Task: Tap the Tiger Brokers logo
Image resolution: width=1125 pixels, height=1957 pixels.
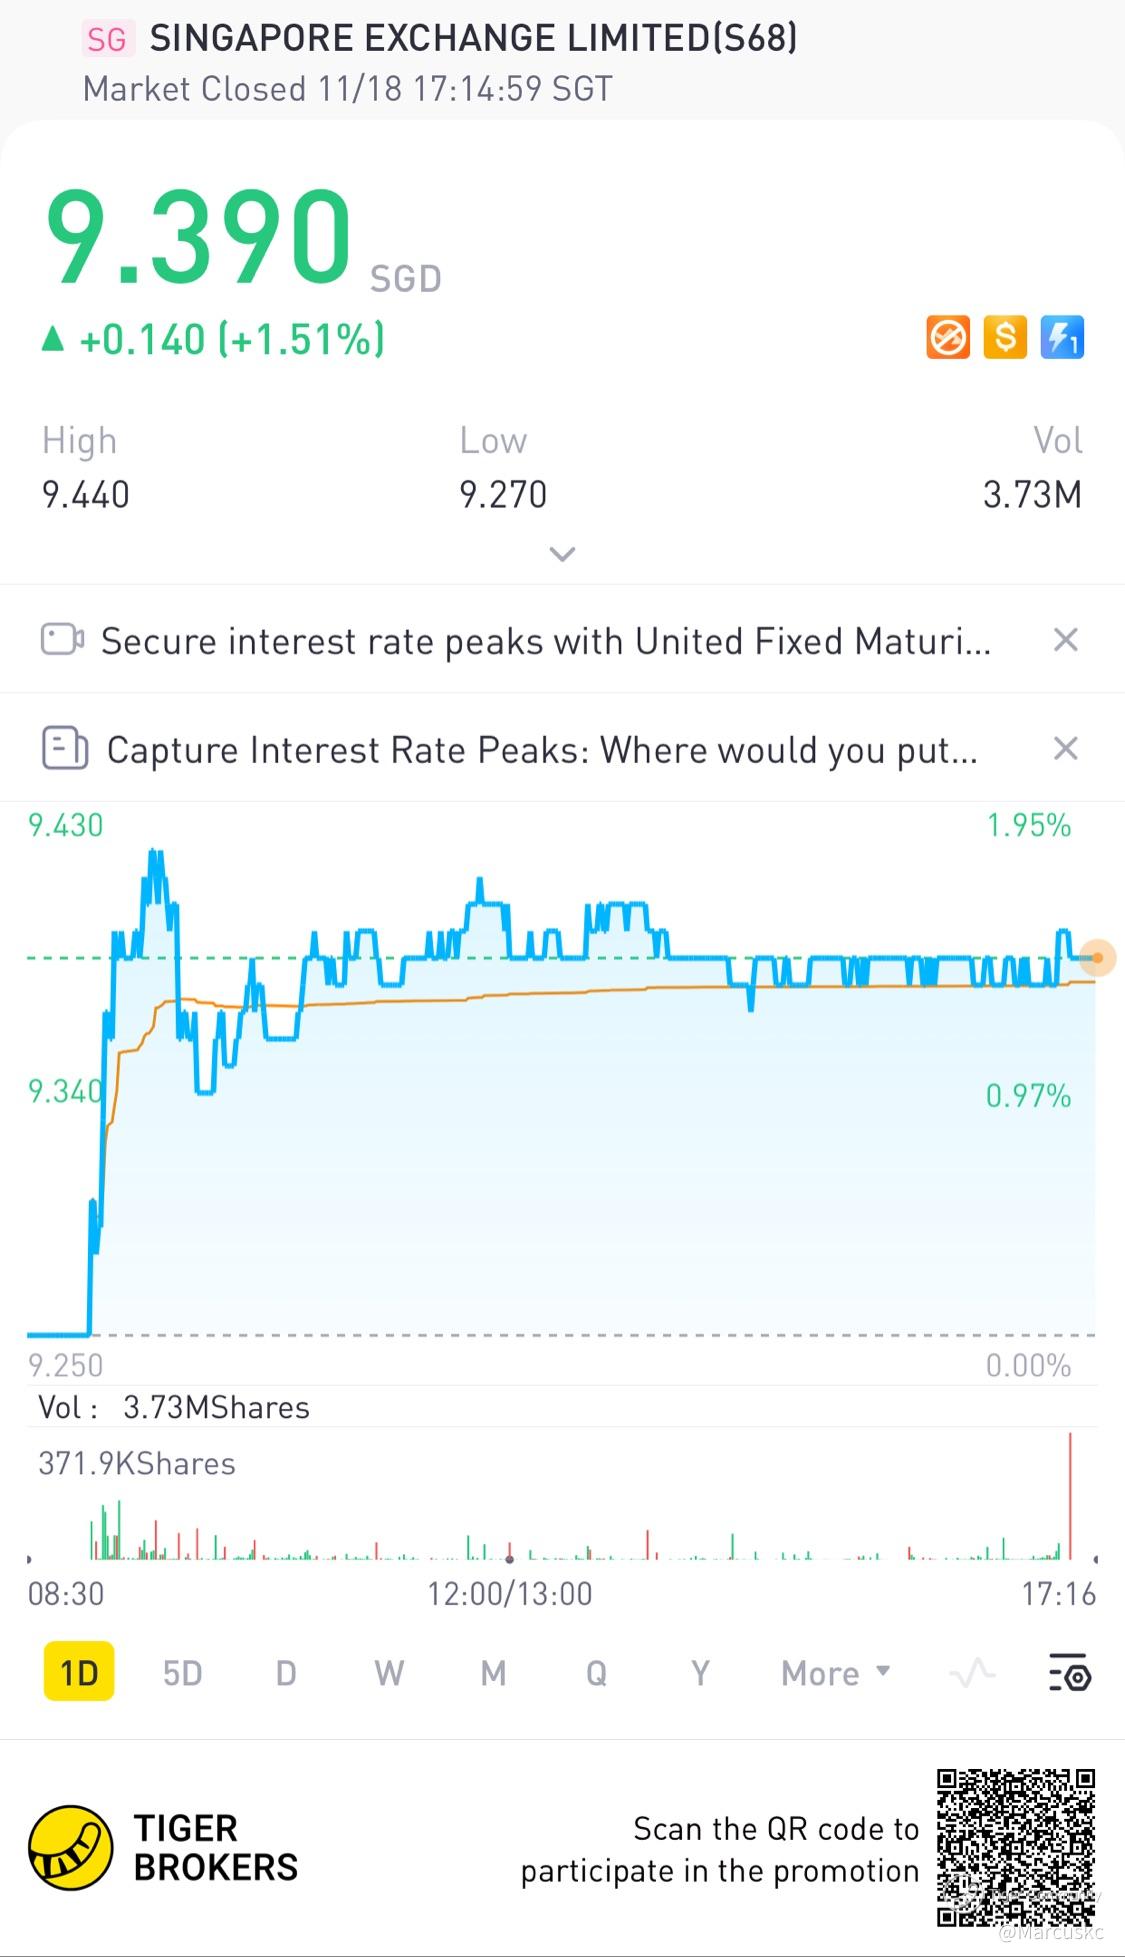Action: point(70,1848)
